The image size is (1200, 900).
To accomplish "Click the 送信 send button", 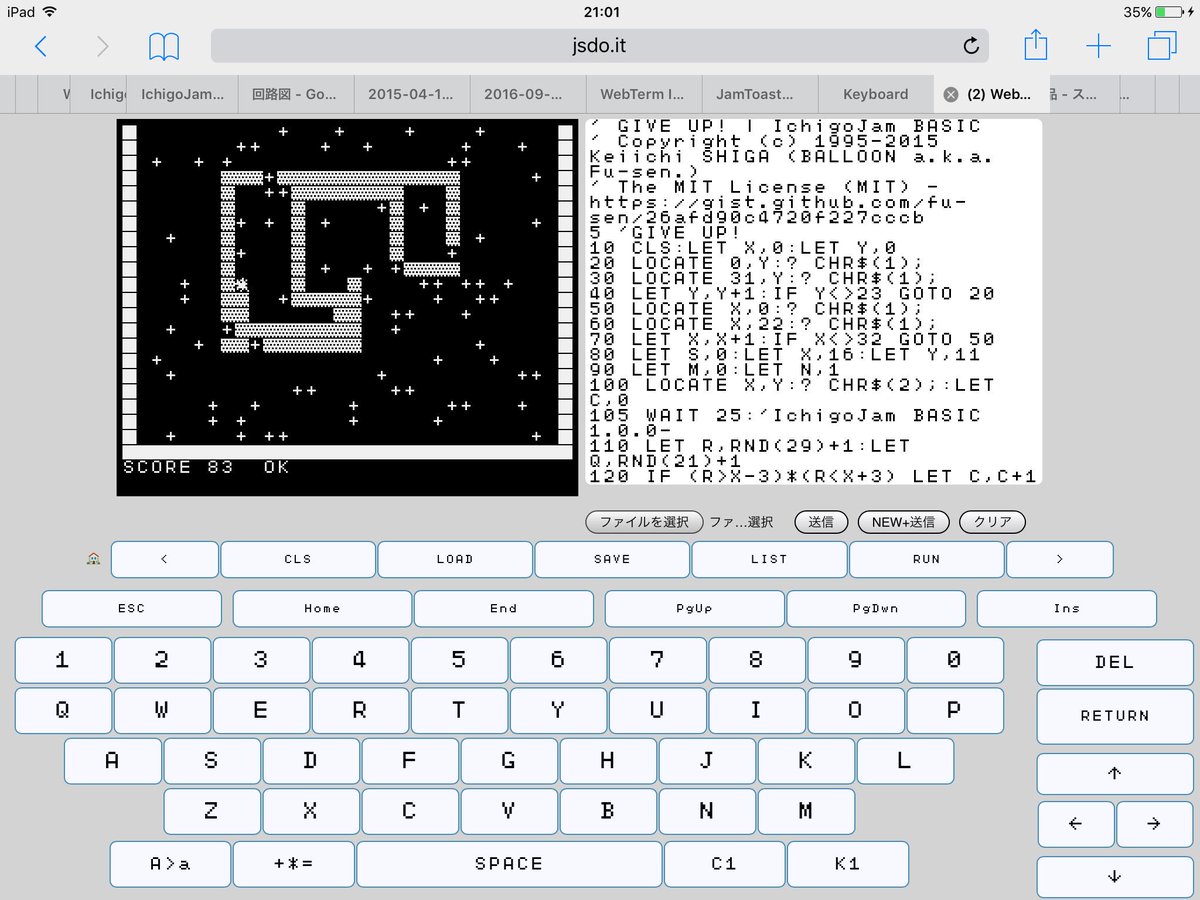I will (x=821, y=522).
